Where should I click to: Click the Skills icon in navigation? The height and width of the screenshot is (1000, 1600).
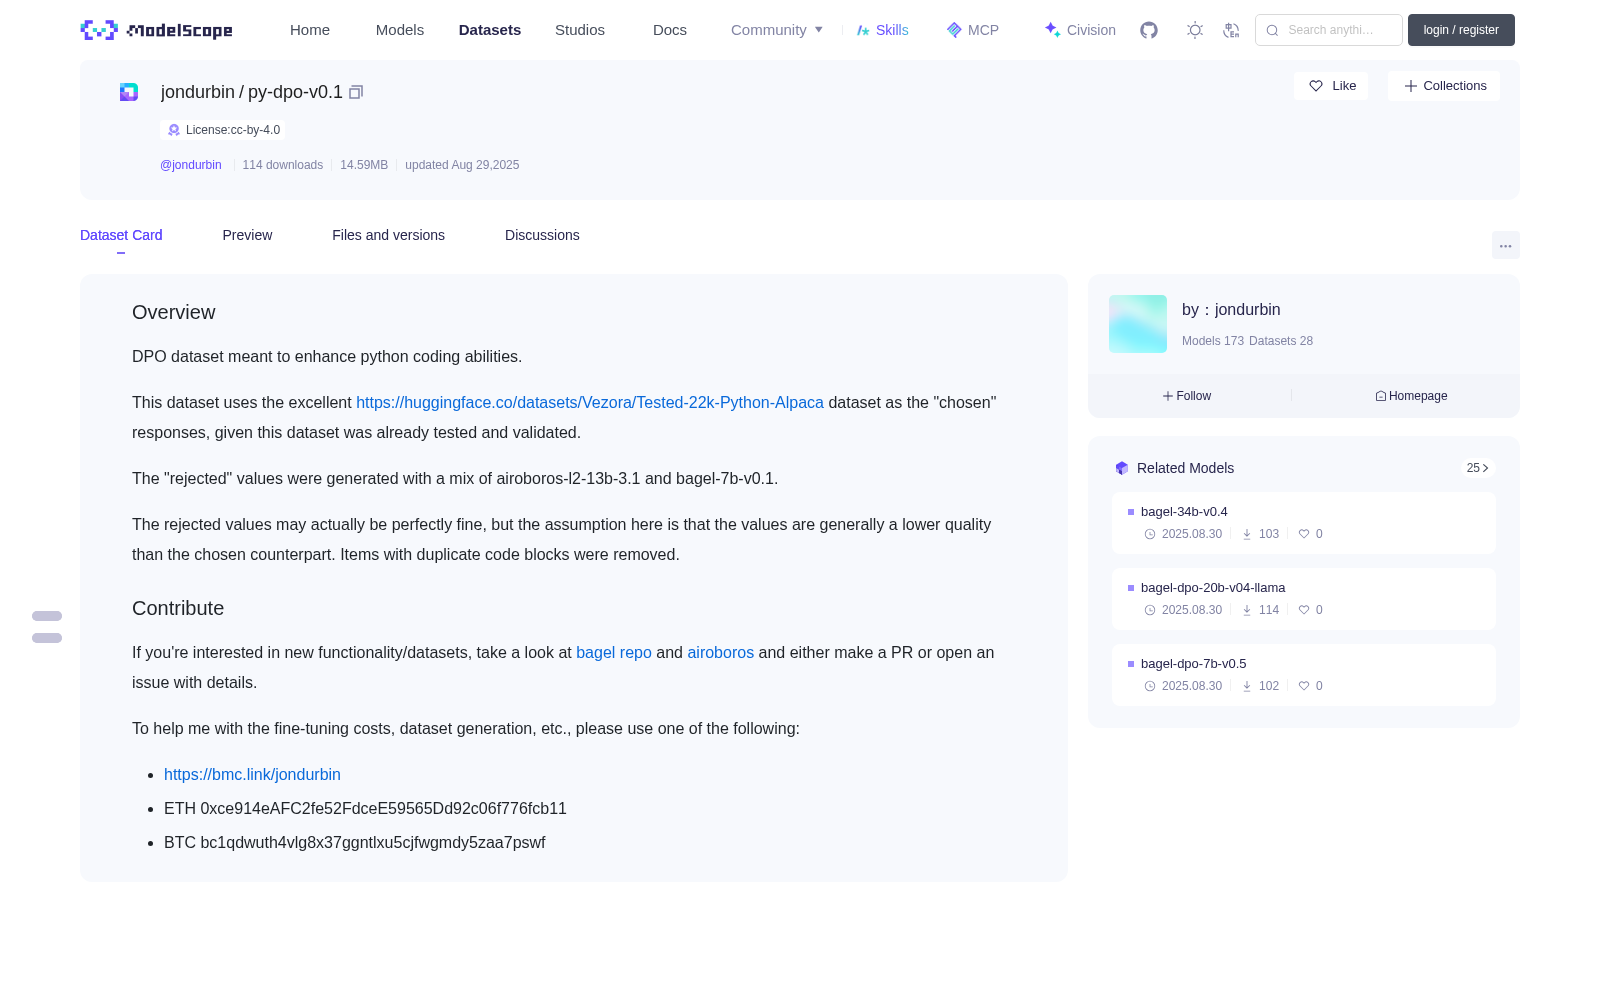pyautogui.click(x=863, y=30)
